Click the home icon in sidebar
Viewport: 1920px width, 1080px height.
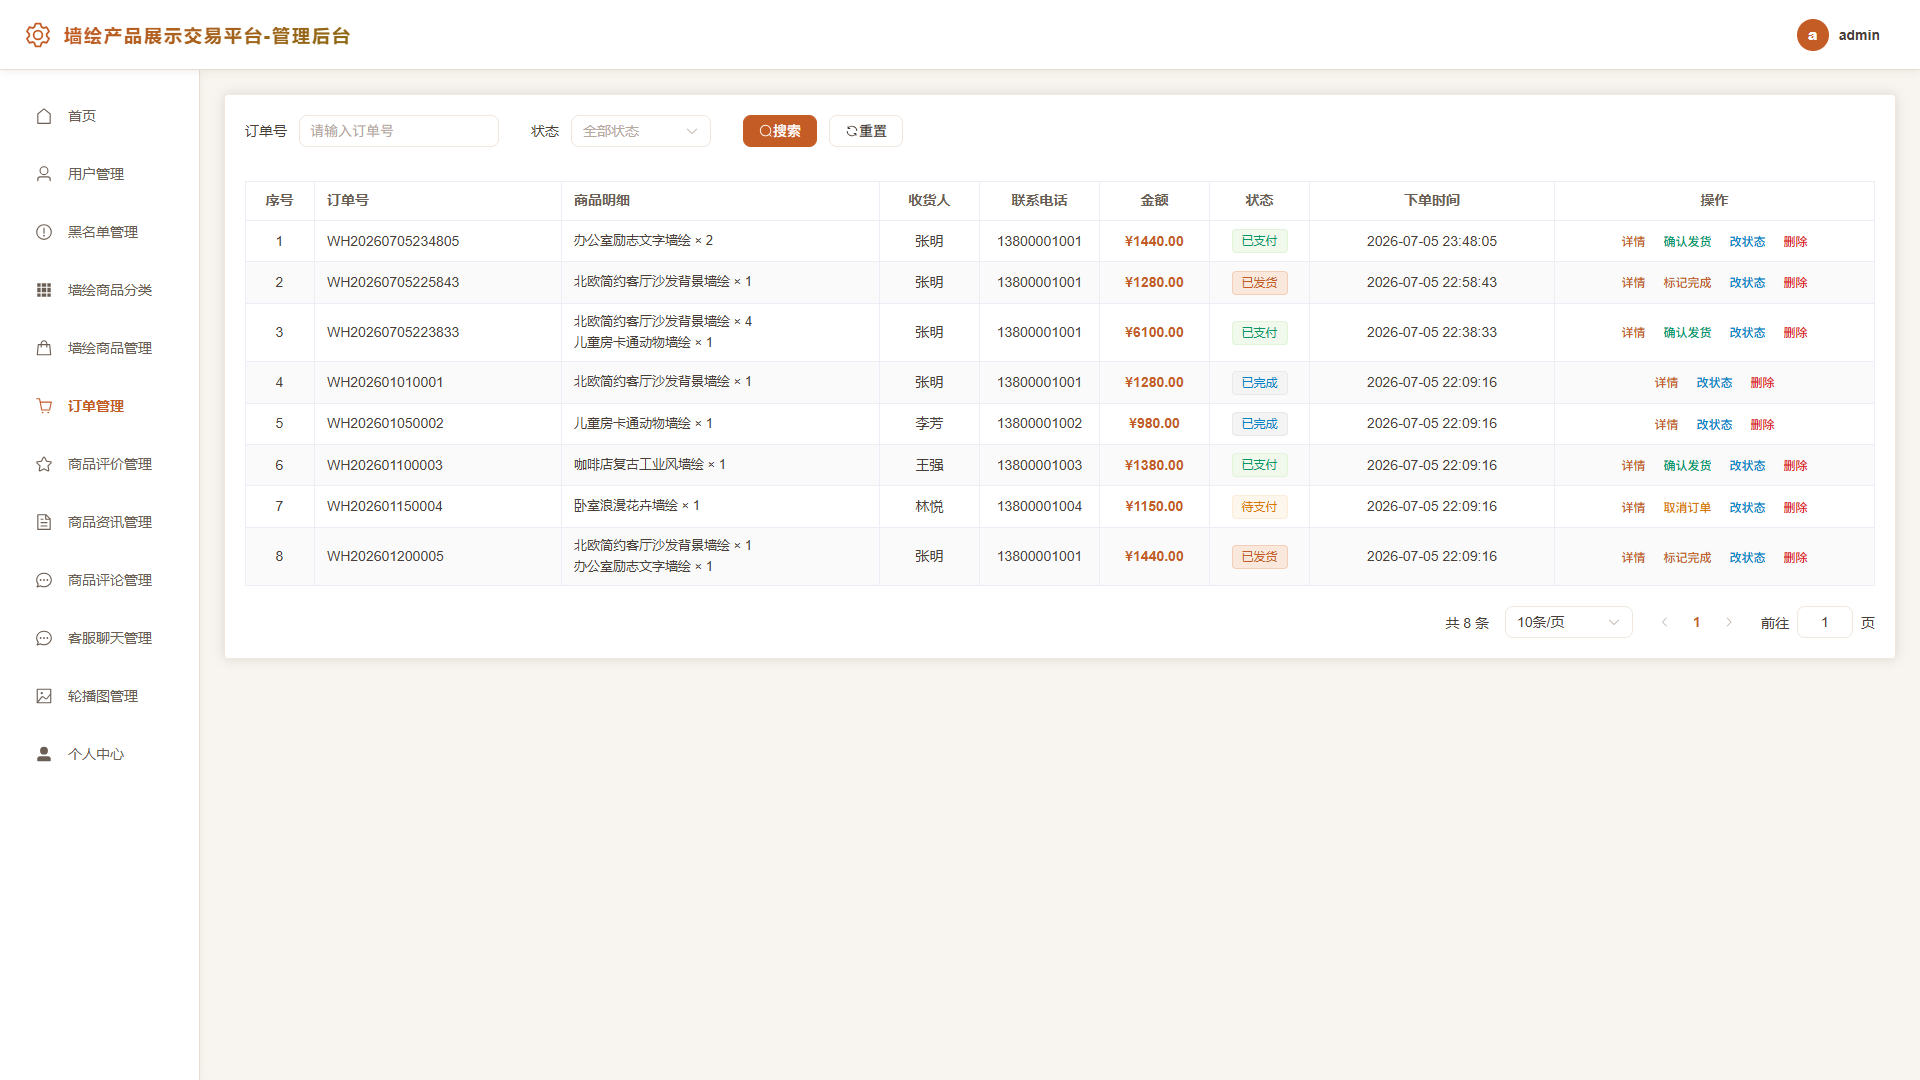(44, 116)
